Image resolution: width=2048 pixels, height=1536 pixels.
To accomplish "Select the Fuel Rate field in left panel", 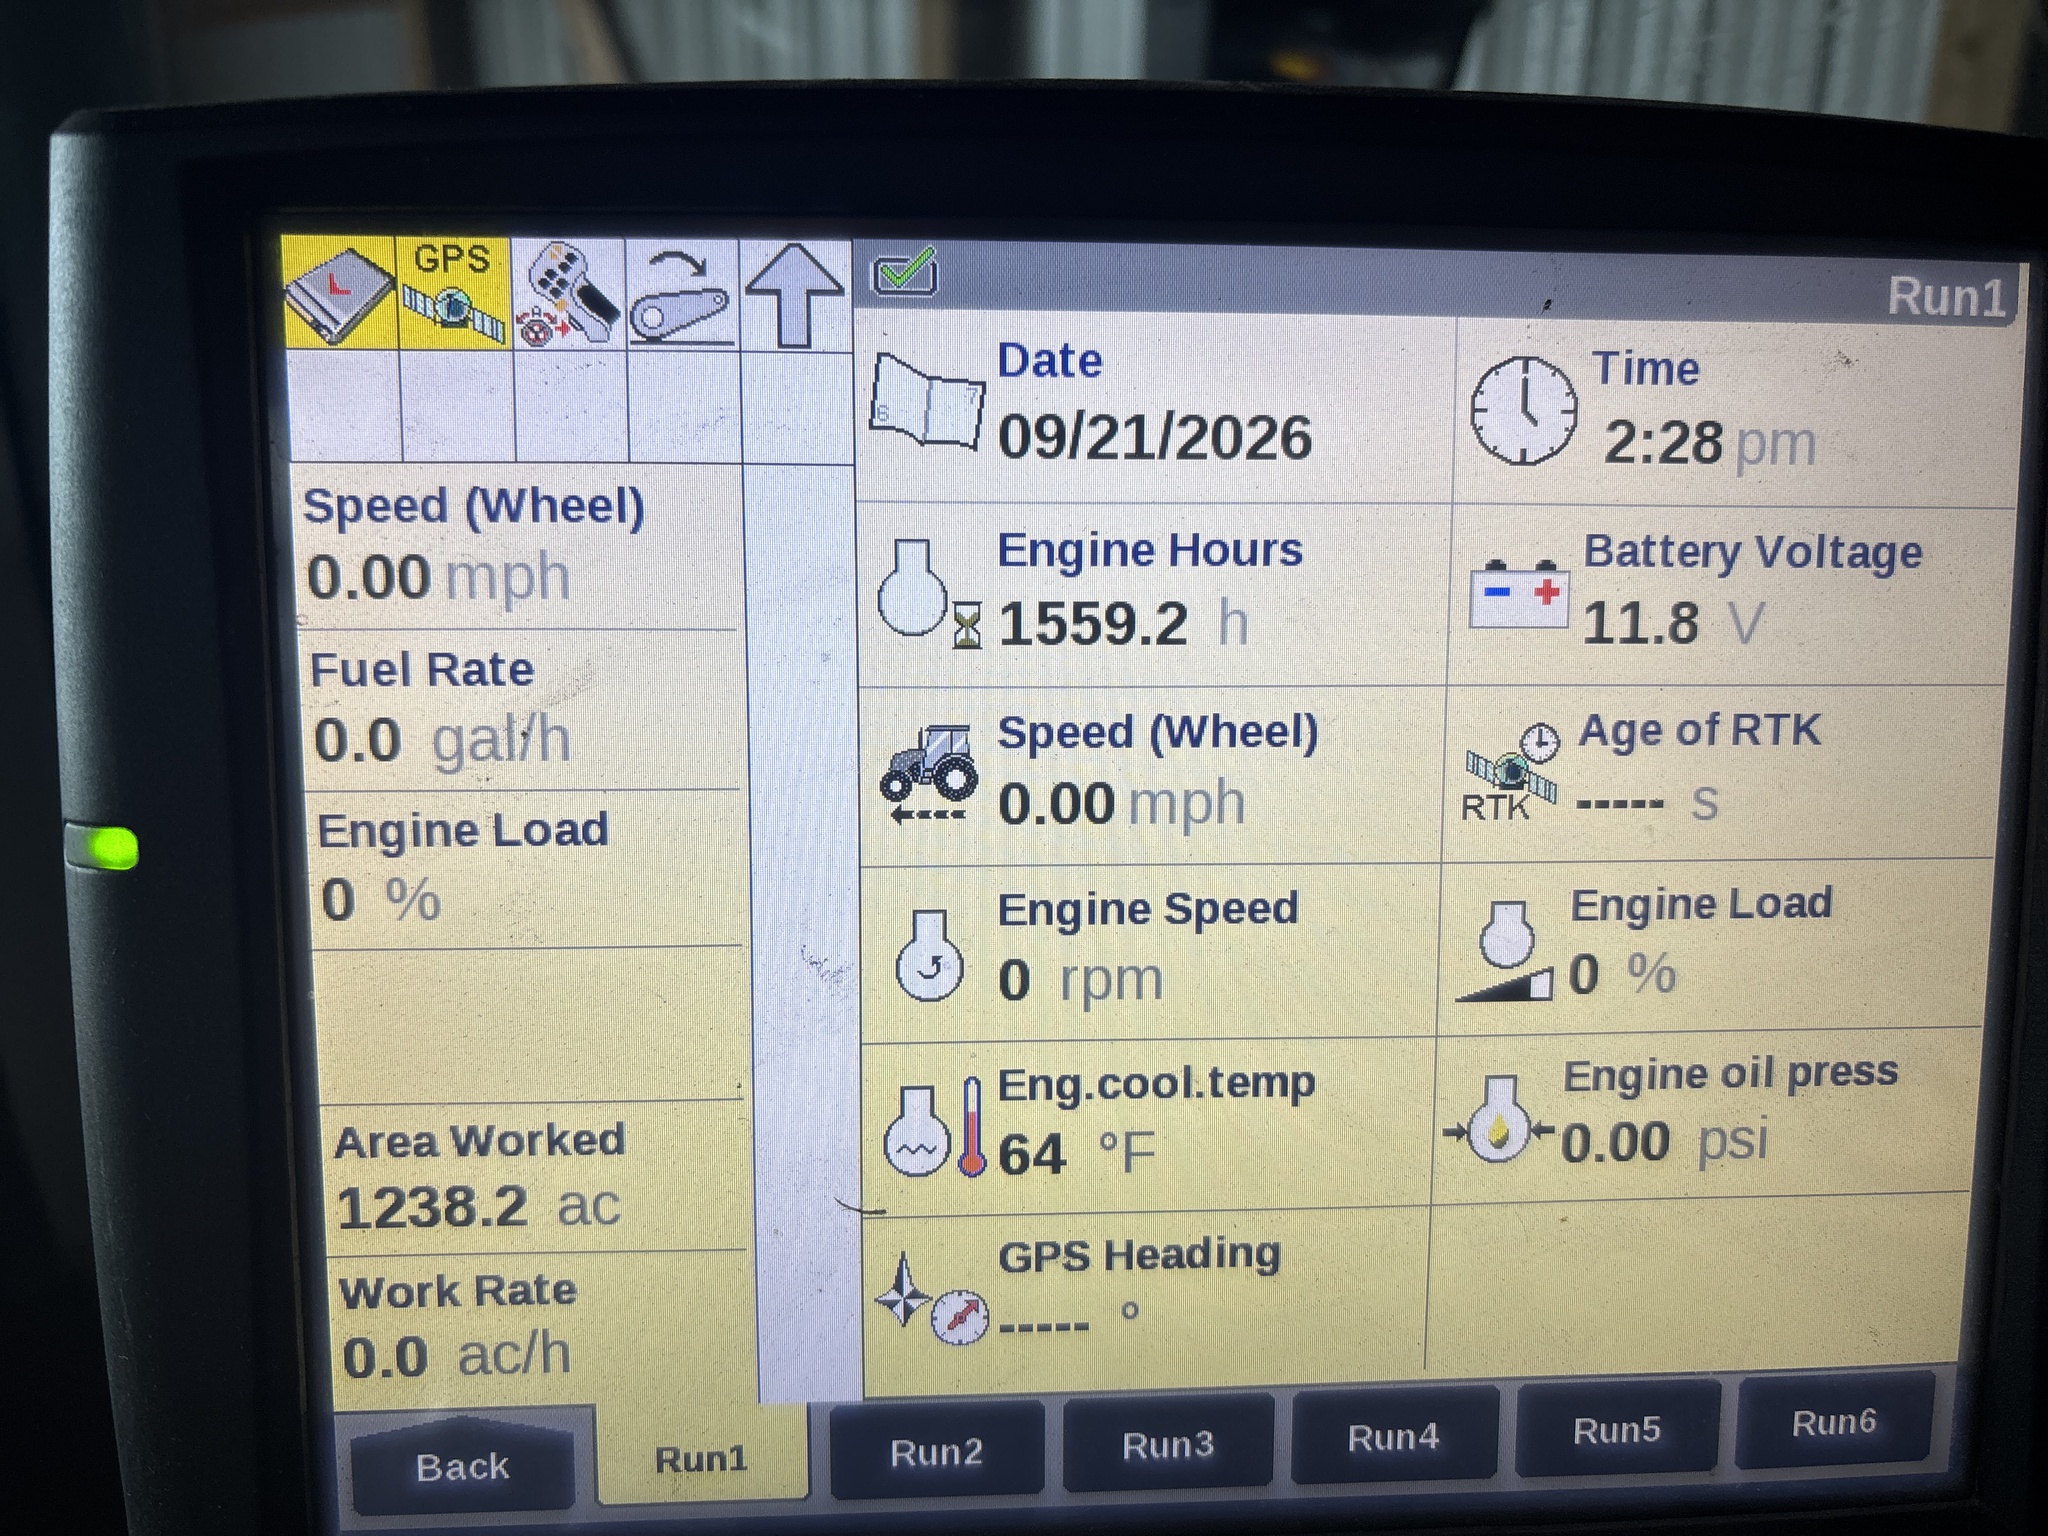I will point(520,709).
